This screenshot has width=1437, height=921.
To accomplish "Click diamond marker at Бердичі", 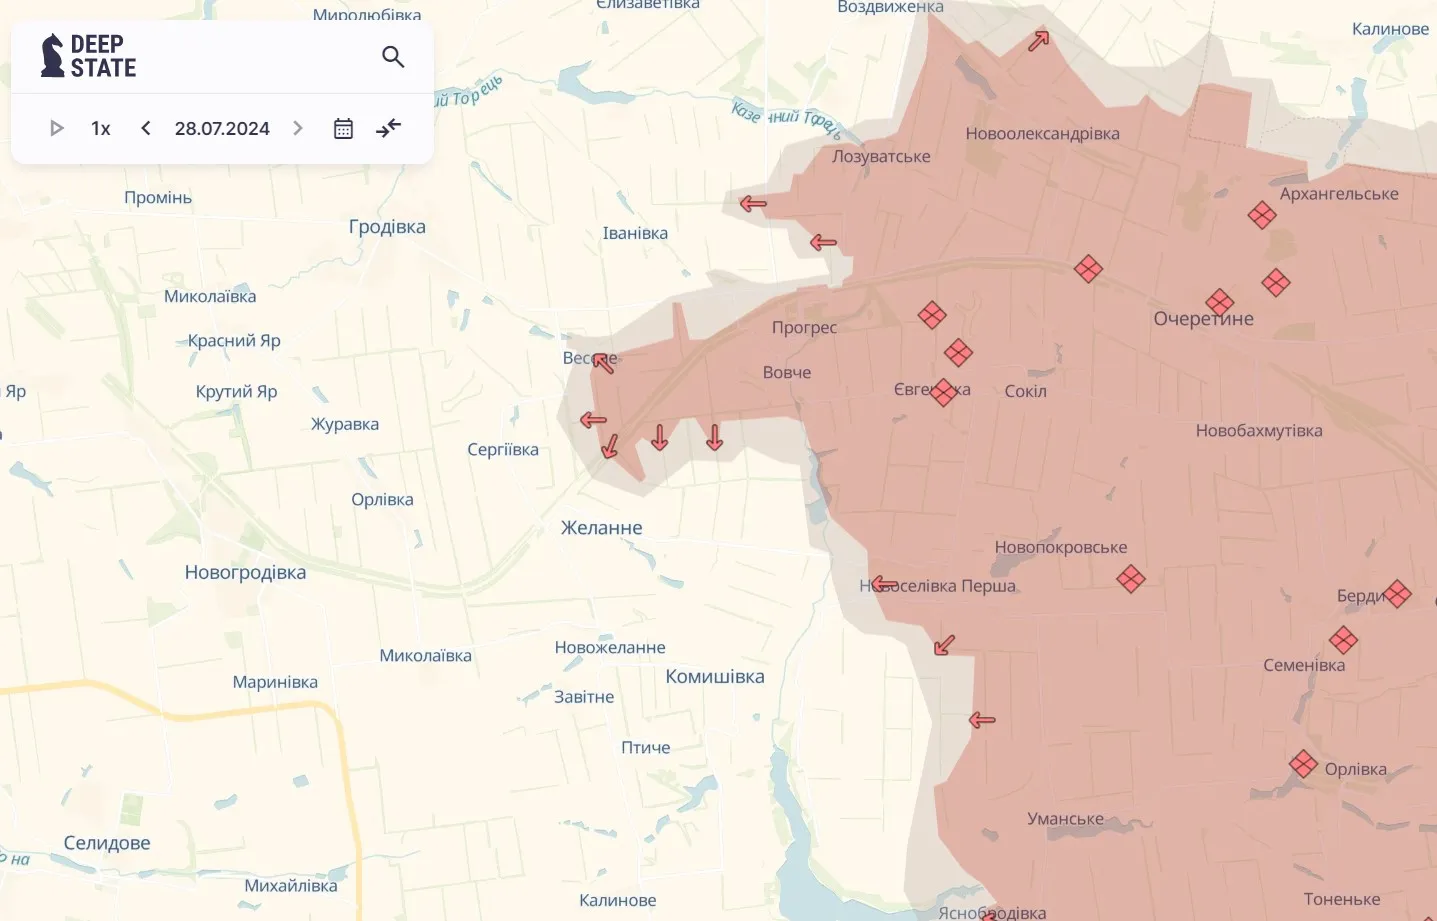I will pyautogui.click(x=1397, y=594).
